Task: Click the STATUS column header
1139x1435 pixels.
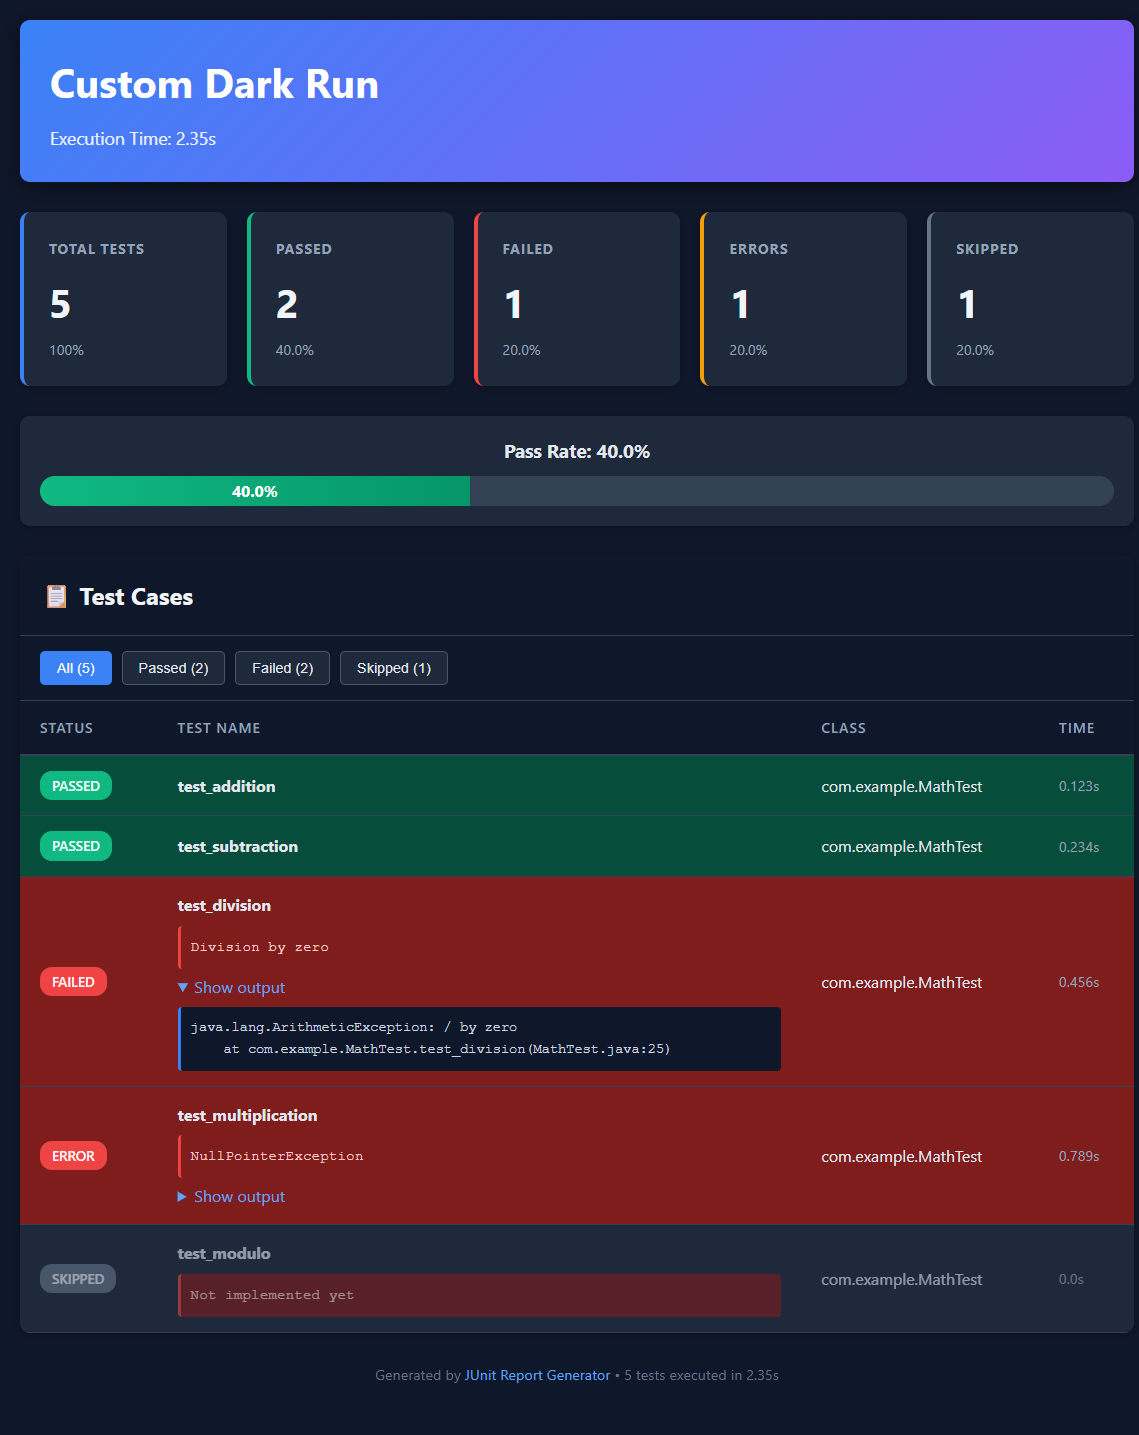Action: [x=66, y=728]
